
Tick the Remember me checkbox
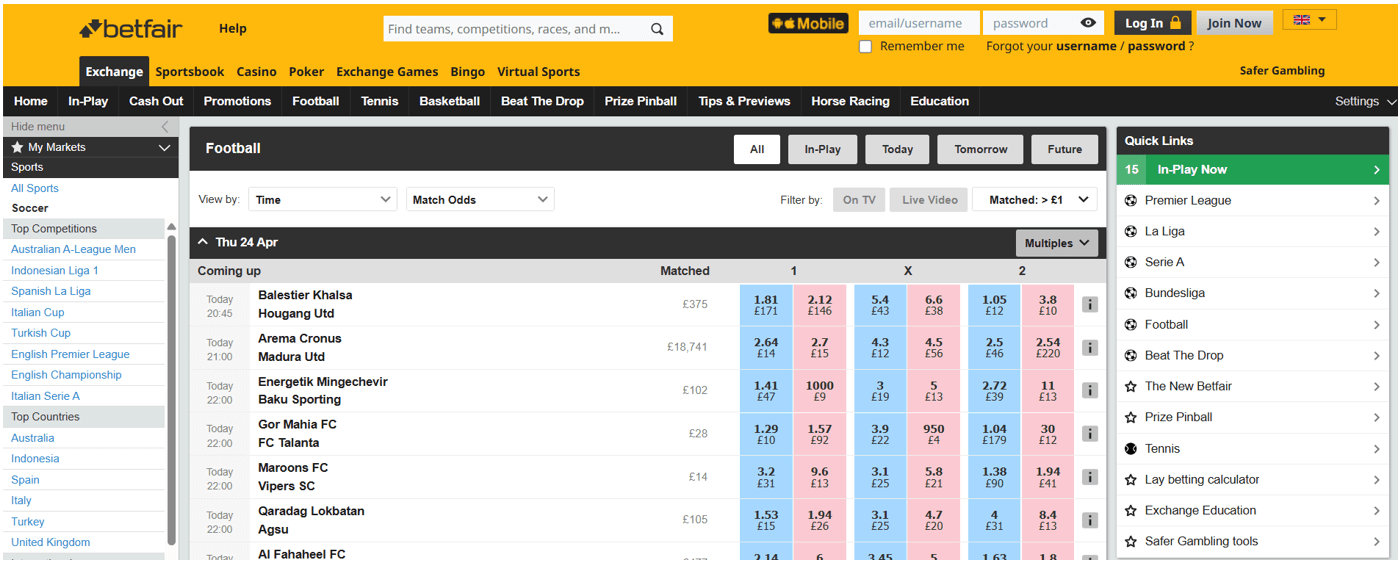pyautogui.click(x=866, y=46)
